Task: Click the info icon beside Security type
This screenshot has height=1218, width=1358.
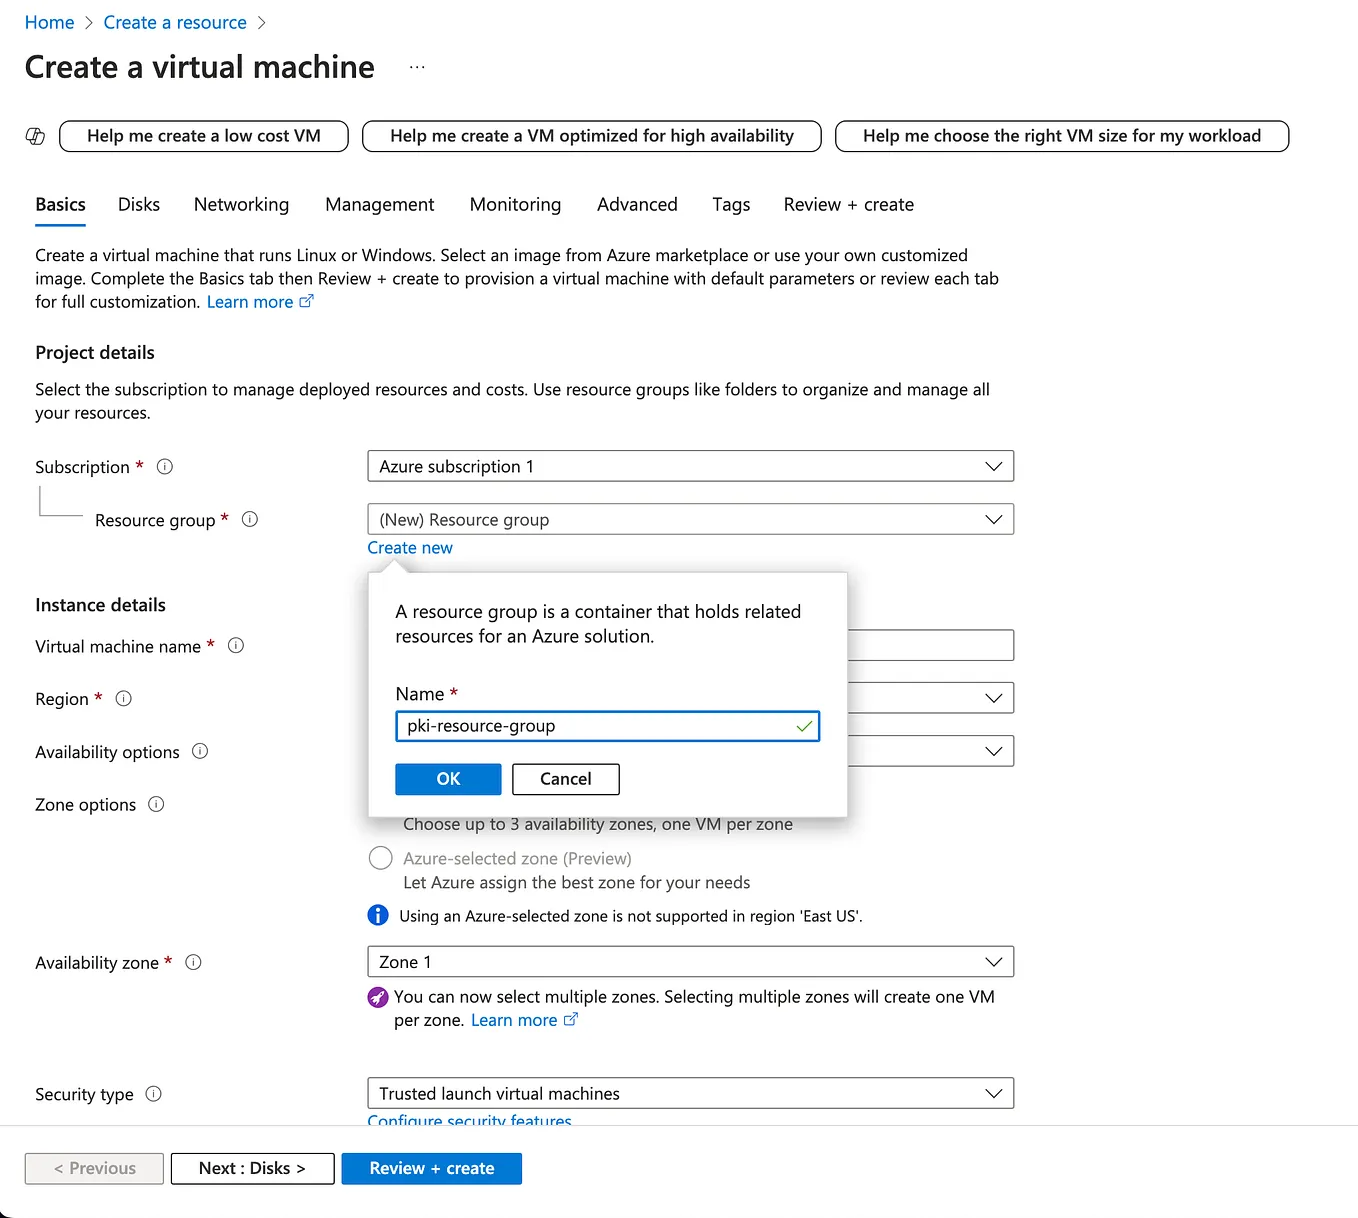Action: (x=154, y=1094)
